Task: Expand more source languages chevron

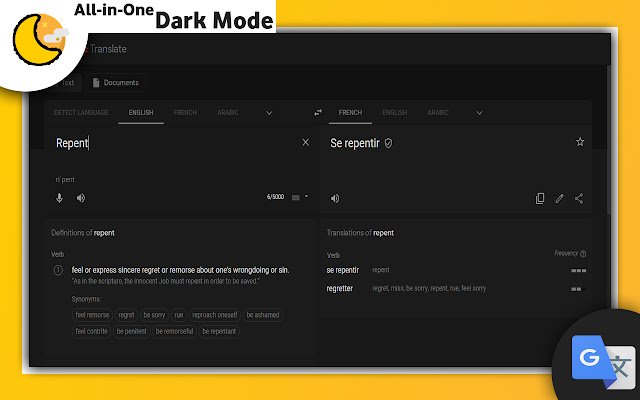Action: click(x=269, y=113)
